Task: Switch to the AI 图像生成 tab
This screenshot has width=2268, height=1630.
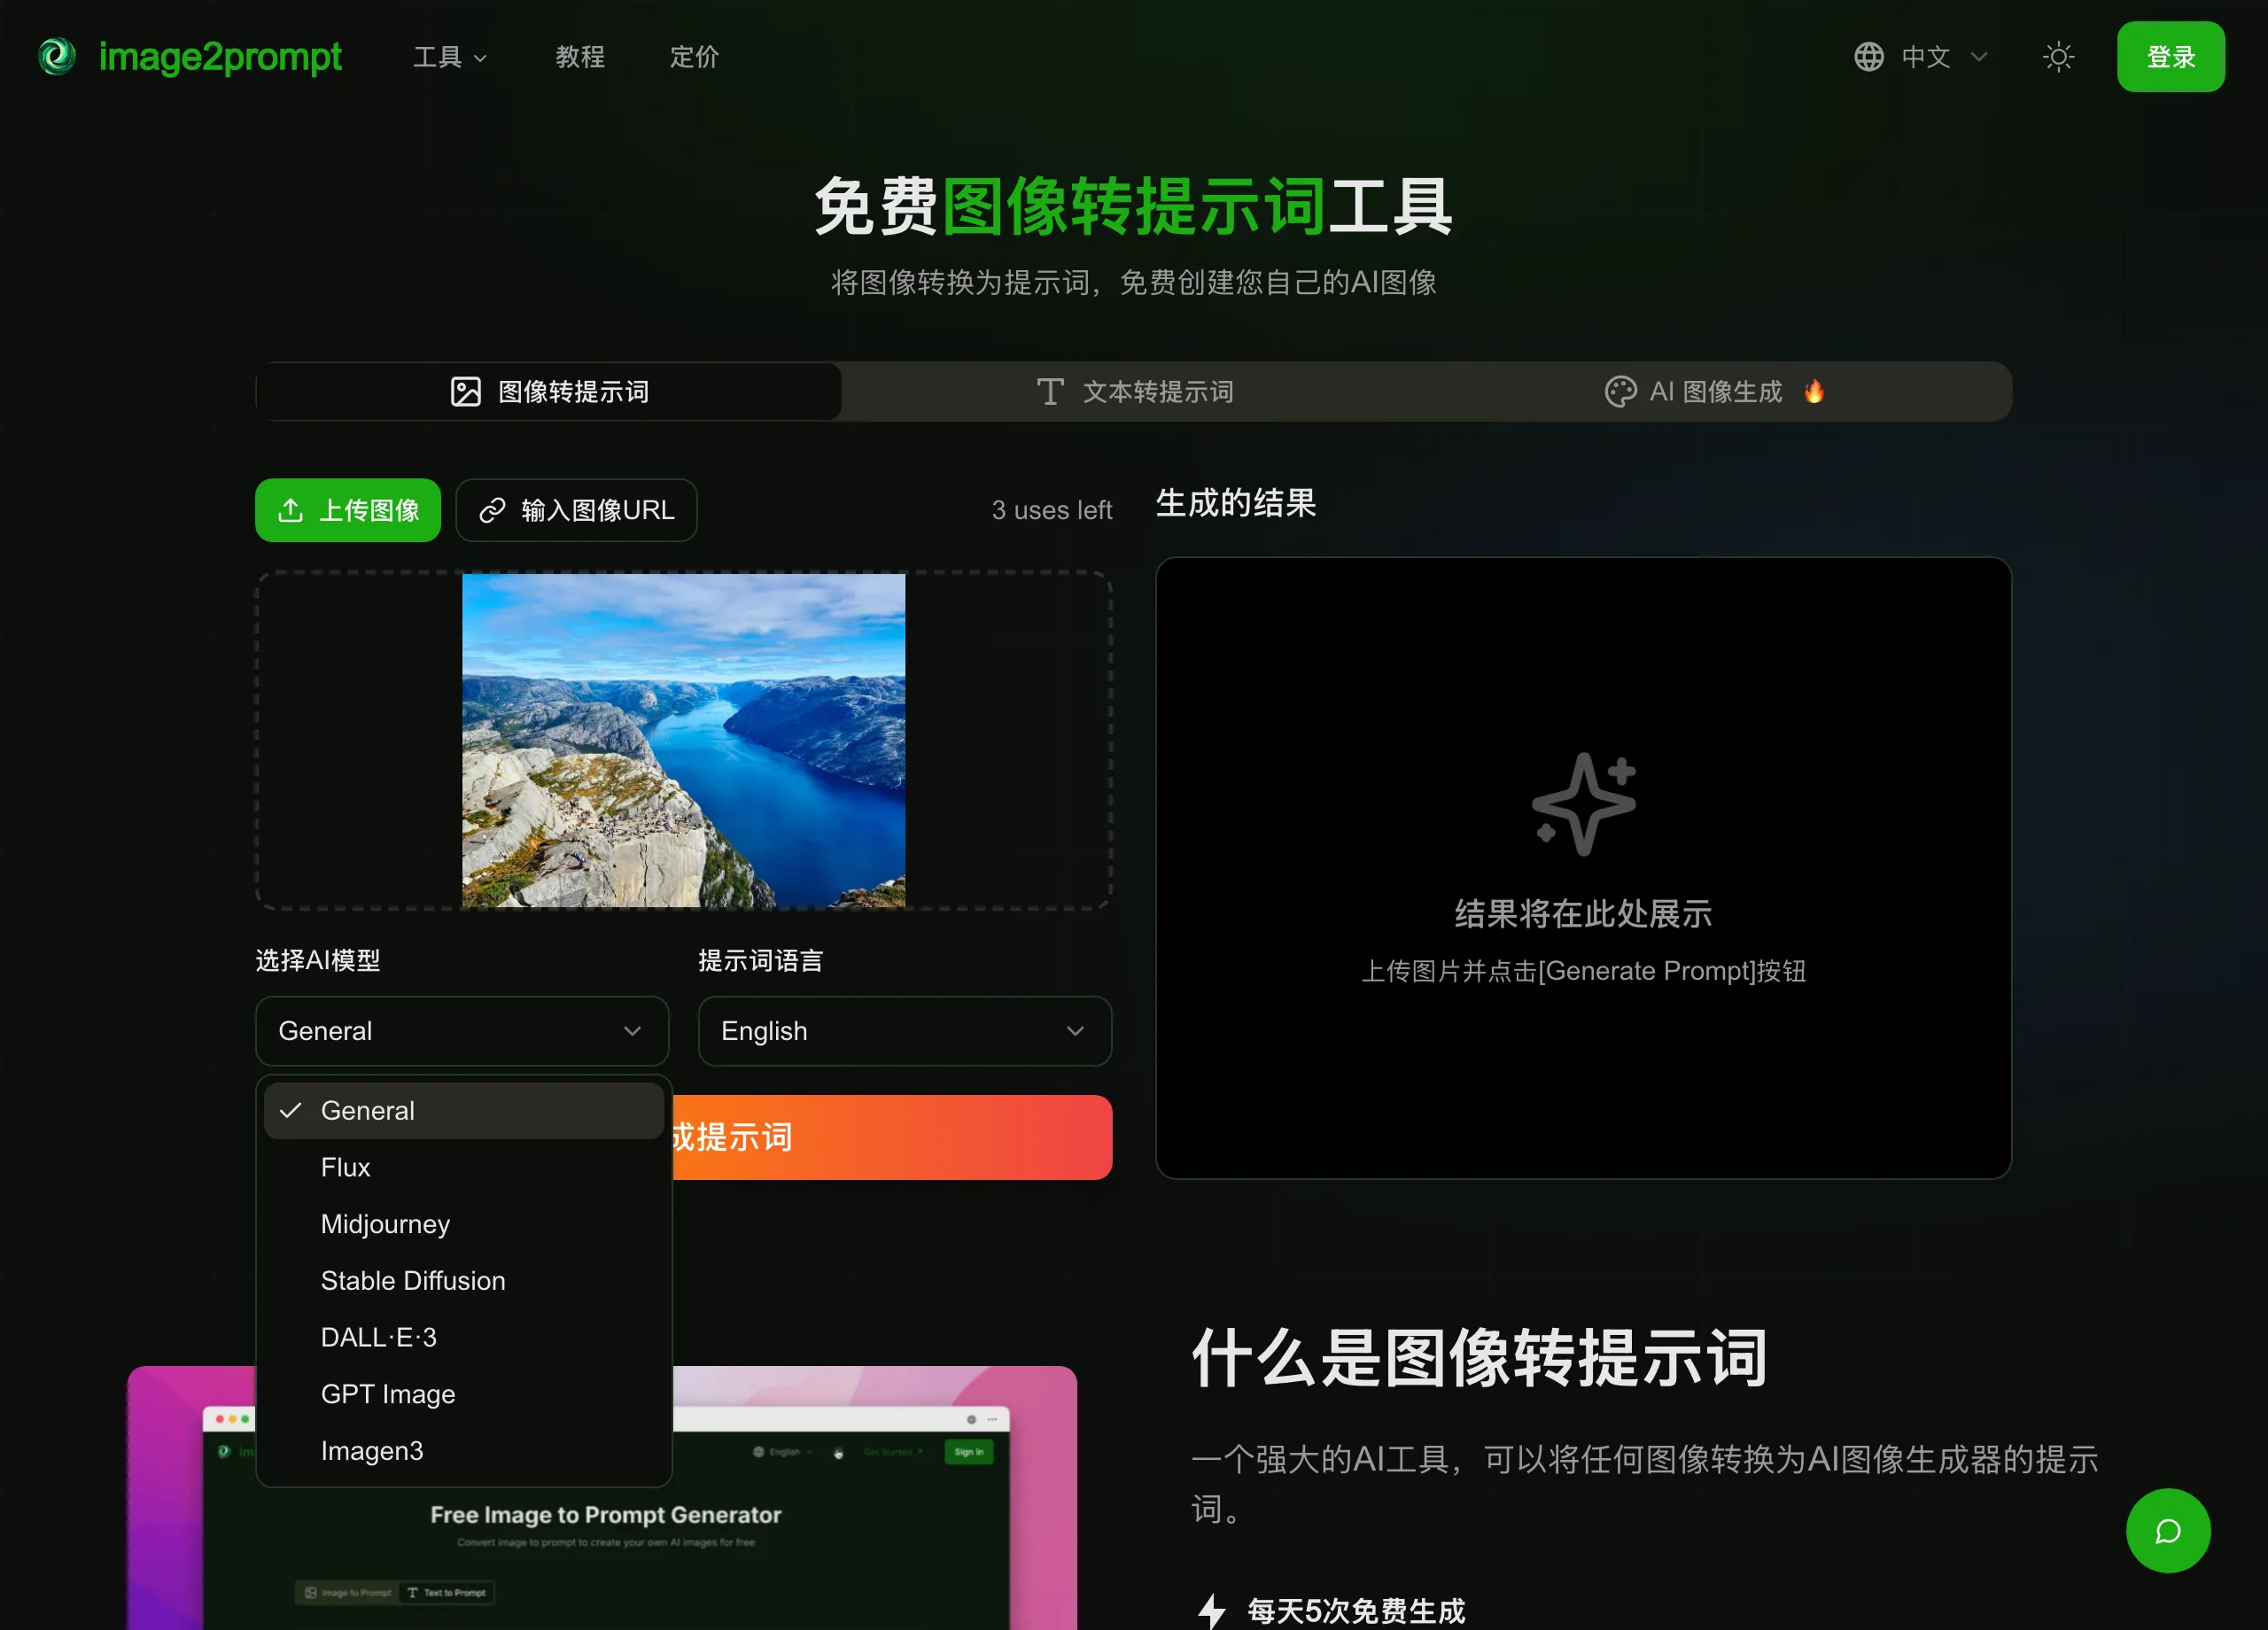Action: 1717,392
